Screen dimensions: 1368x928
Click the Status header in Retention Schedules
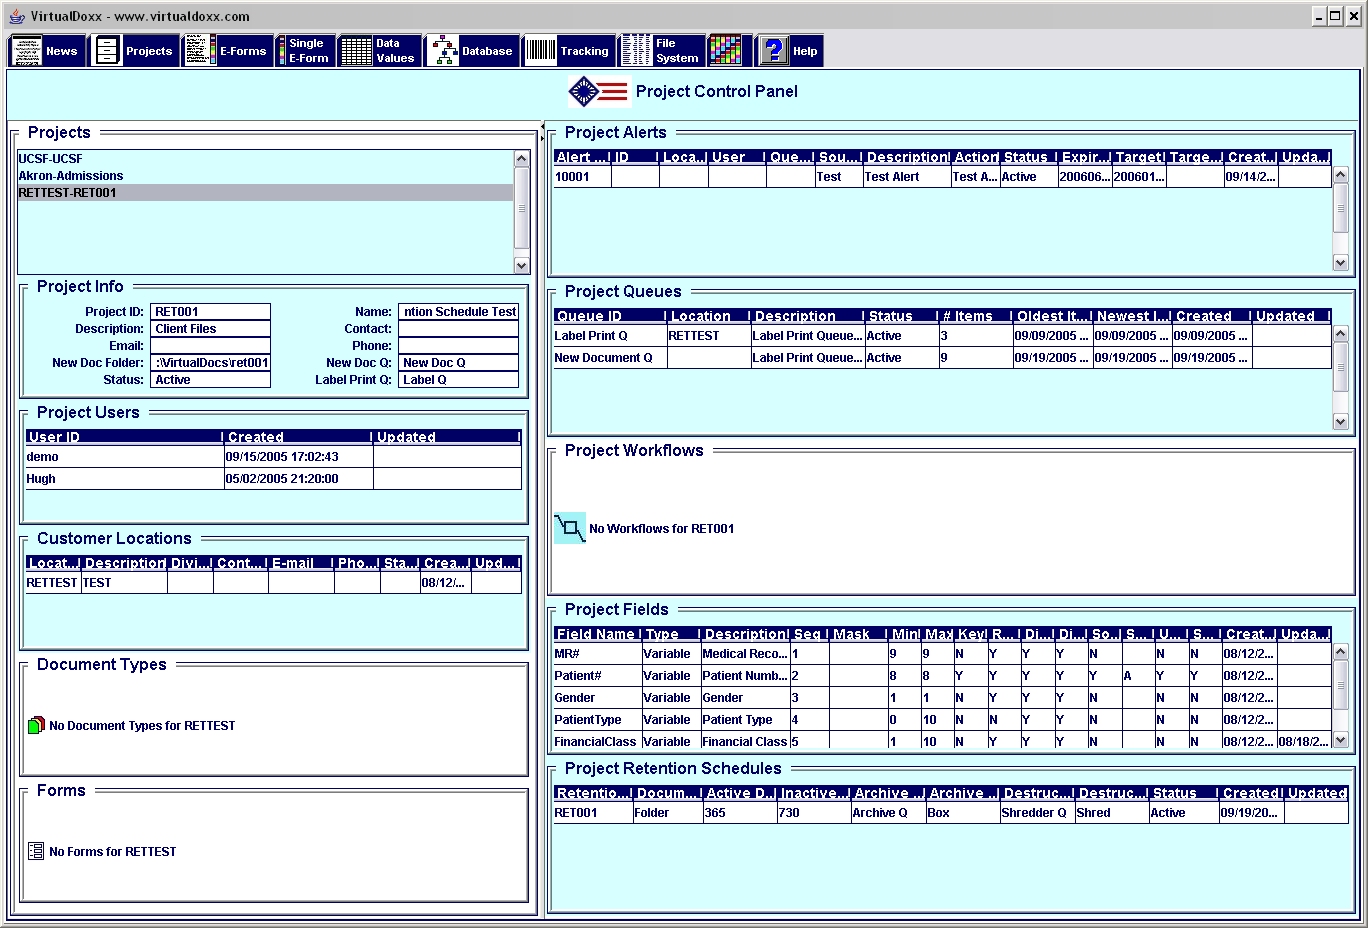coord(1183,793)
